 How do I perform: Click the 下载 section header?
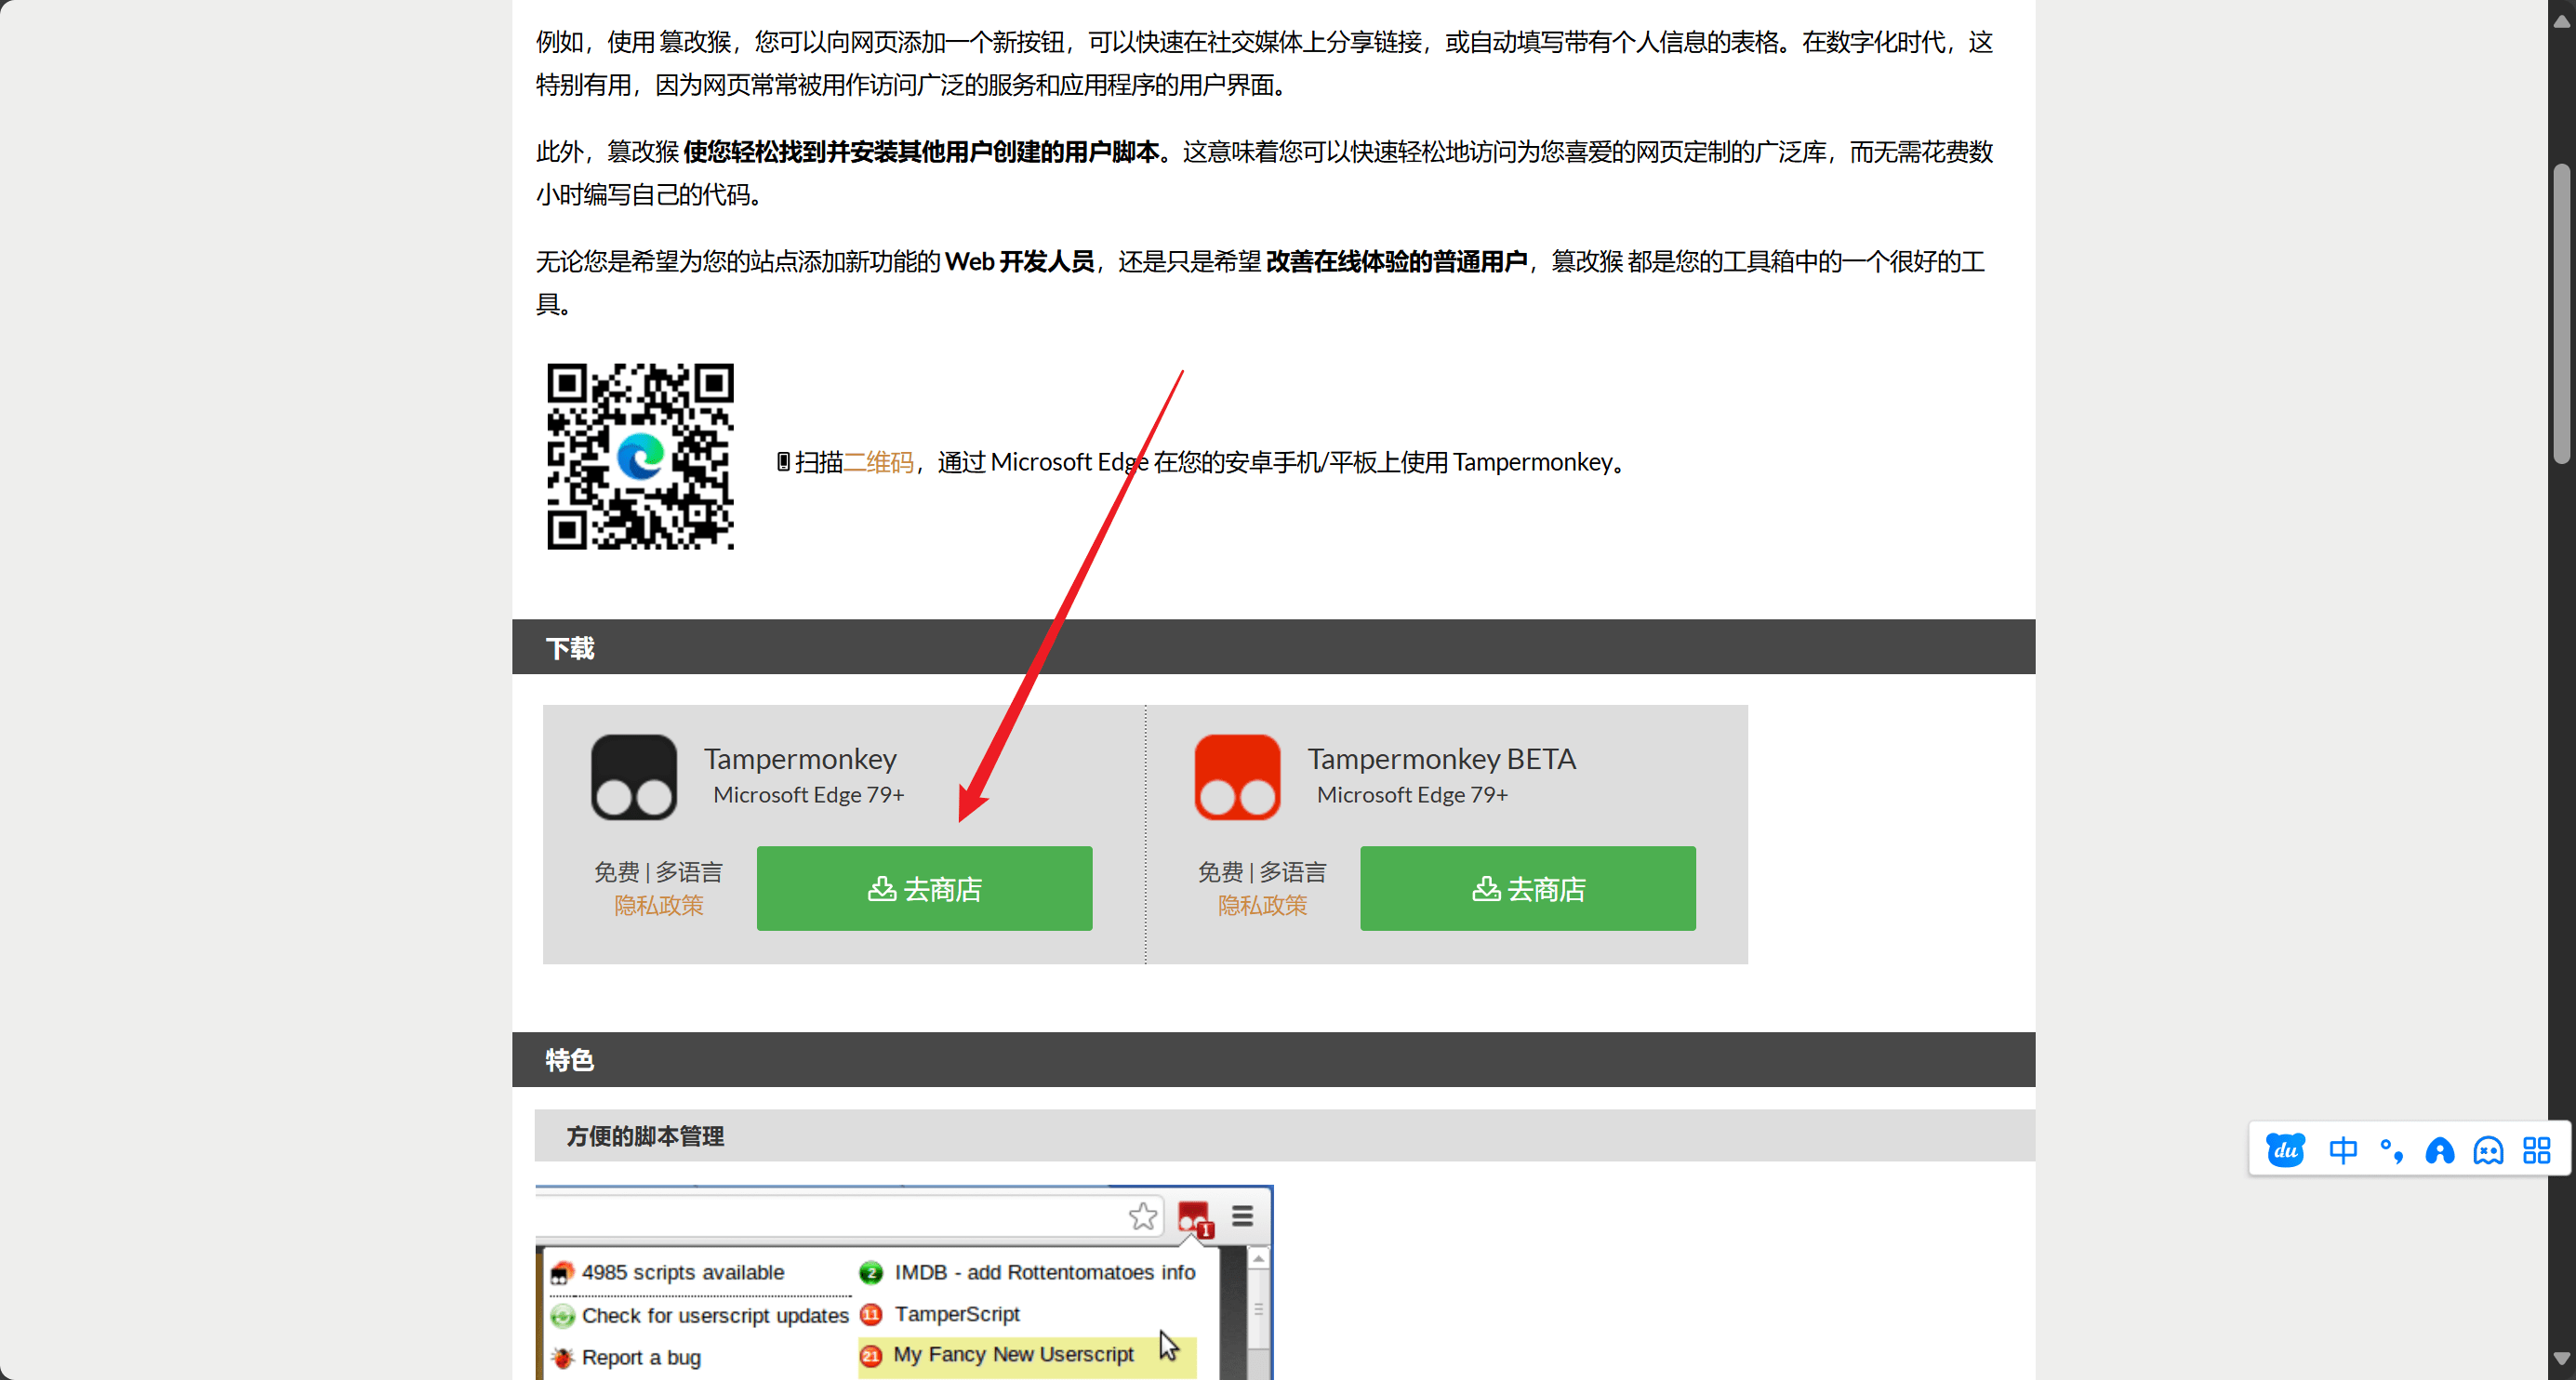pyautogui.click(x=570, y=648)
